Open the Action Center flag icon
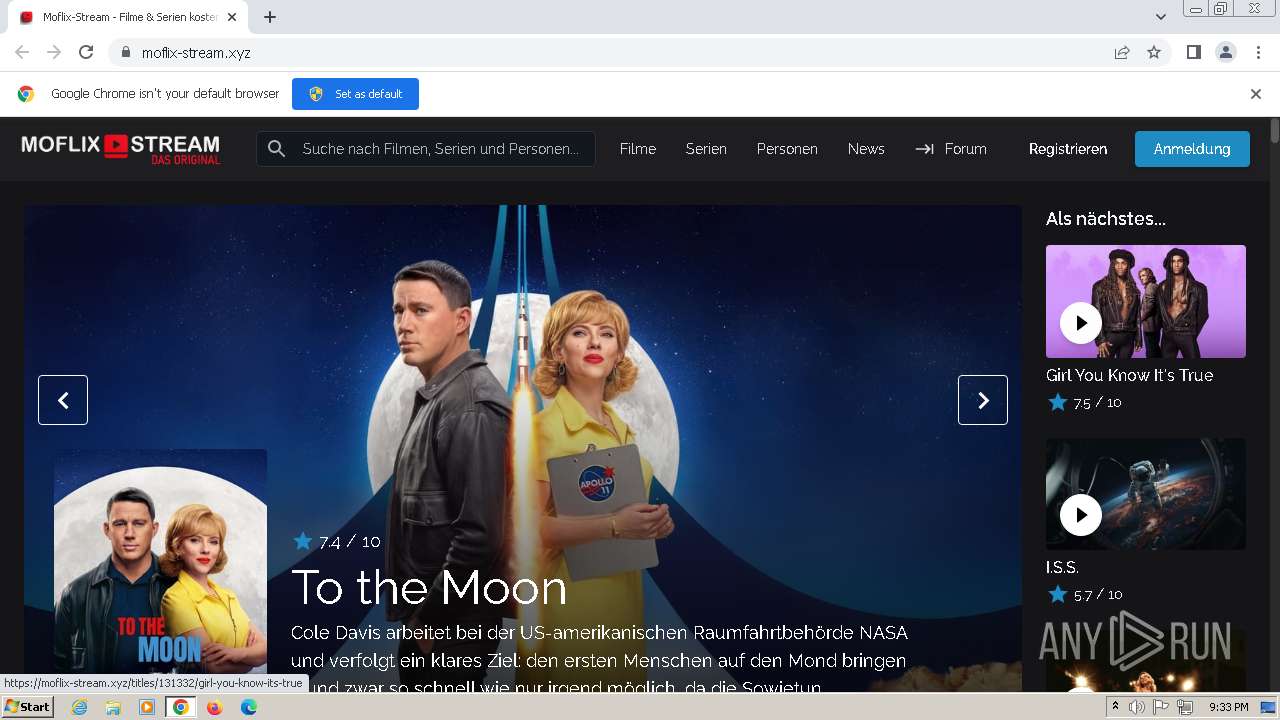This screenshot has height=720, width=1280. tap(1161, 707)
